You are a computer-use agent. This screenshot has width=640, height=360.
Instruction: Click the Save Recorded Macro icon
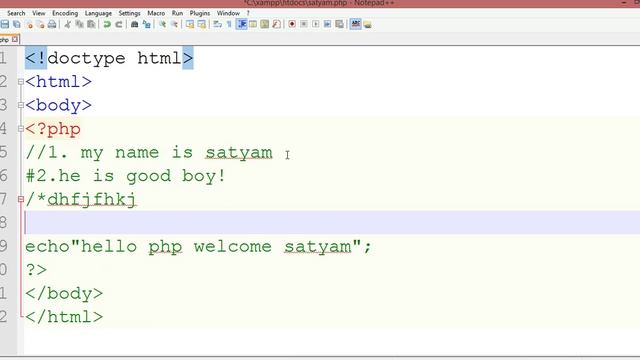(339, 24)
